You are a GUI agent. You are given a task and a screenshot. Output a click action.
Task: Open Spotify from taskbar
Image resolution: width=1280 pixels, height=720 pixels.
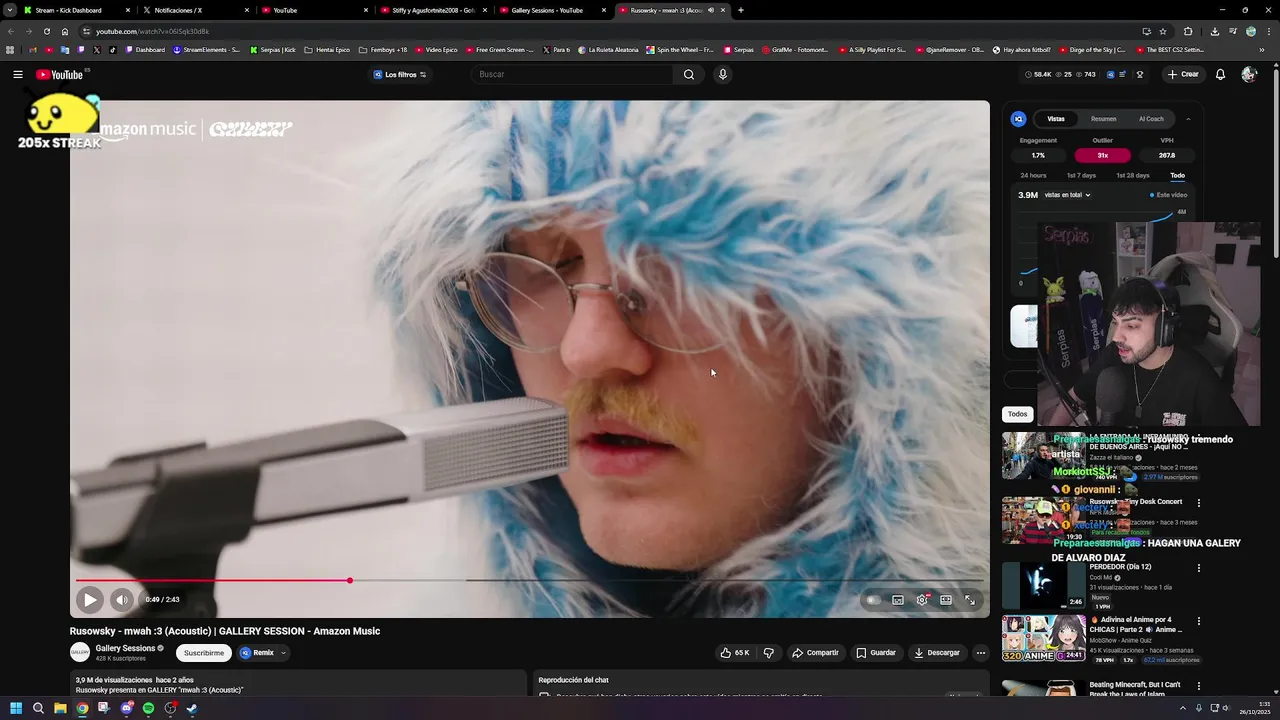coord(148,708)
